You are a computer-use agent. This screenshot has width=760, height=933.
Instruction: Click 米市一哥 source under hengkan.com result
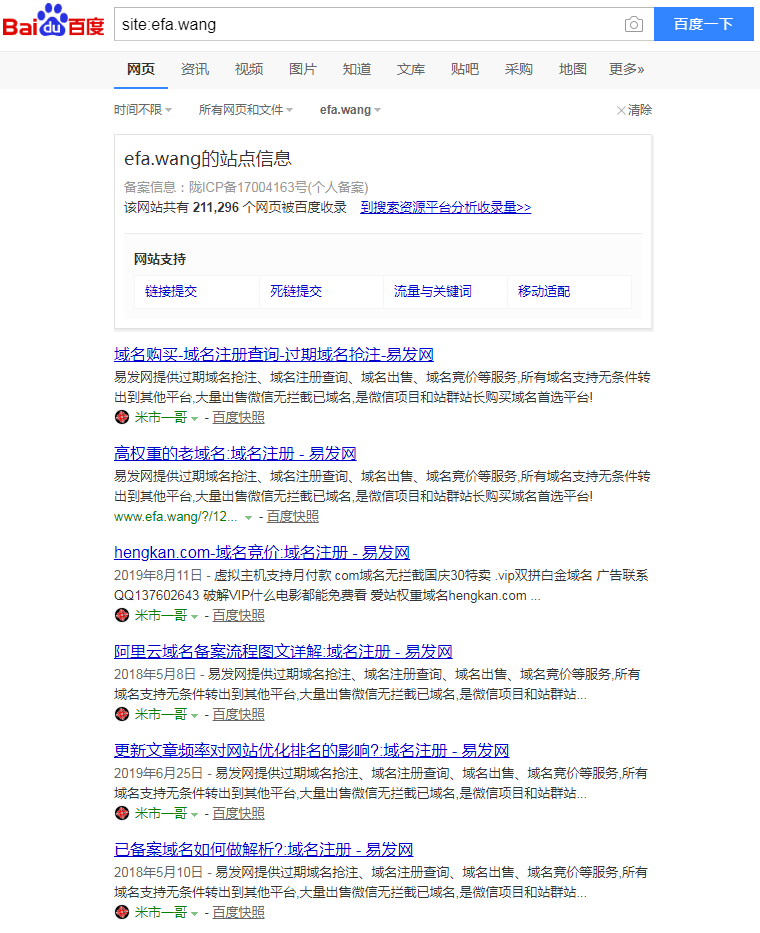pos(161,615)
